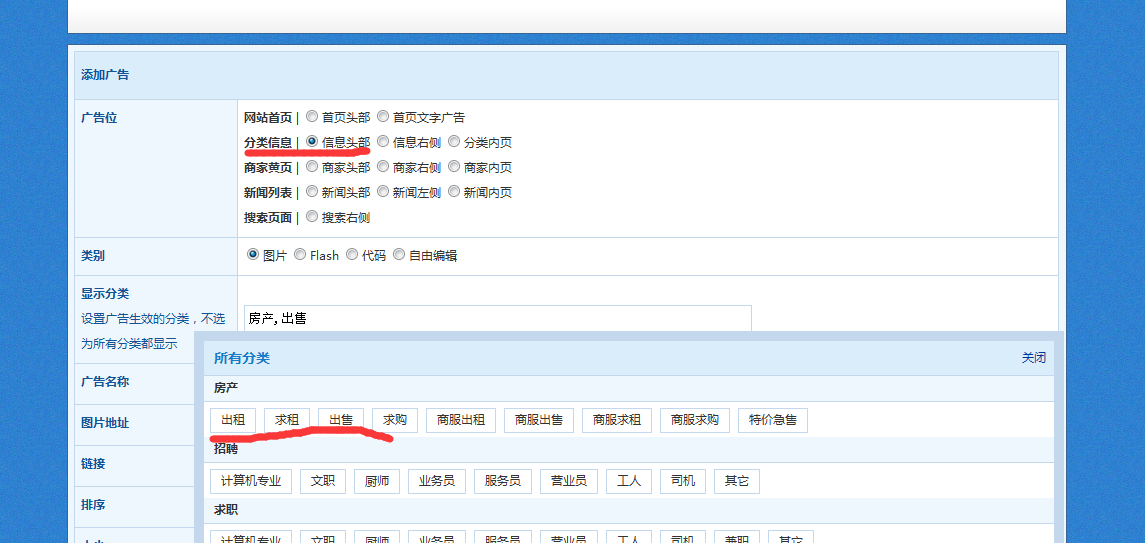Select the 分类内页 radio button

coord(454,142)
